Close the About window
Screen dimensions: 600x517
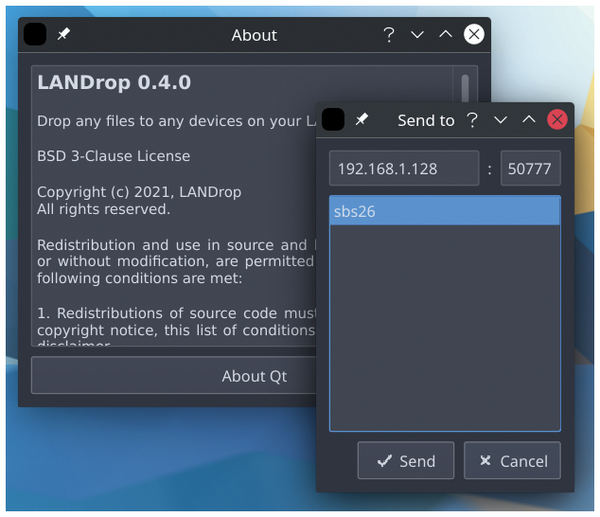(474, 34)
